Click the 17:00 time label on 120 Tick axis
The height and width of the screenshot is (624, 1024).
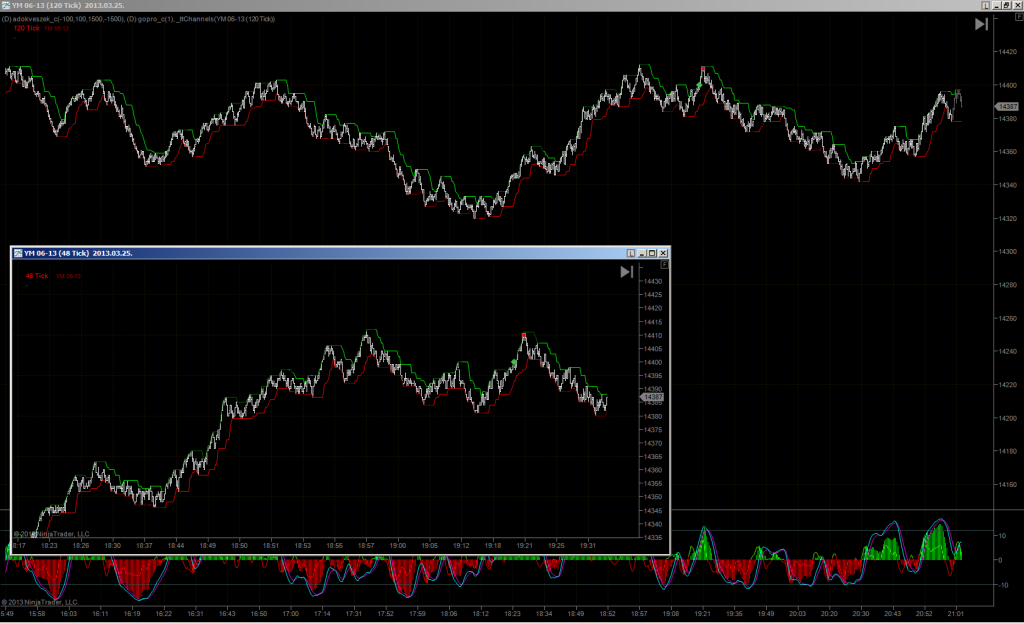(x=291, y=614)
